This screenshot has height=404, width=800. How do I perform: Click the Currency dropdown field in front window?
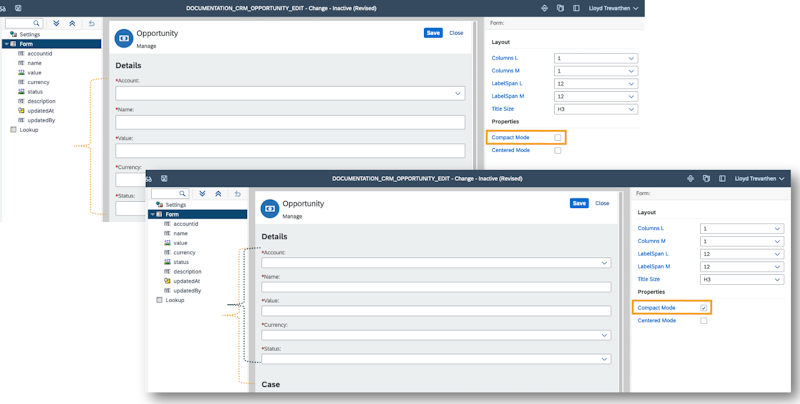(436, 335)
